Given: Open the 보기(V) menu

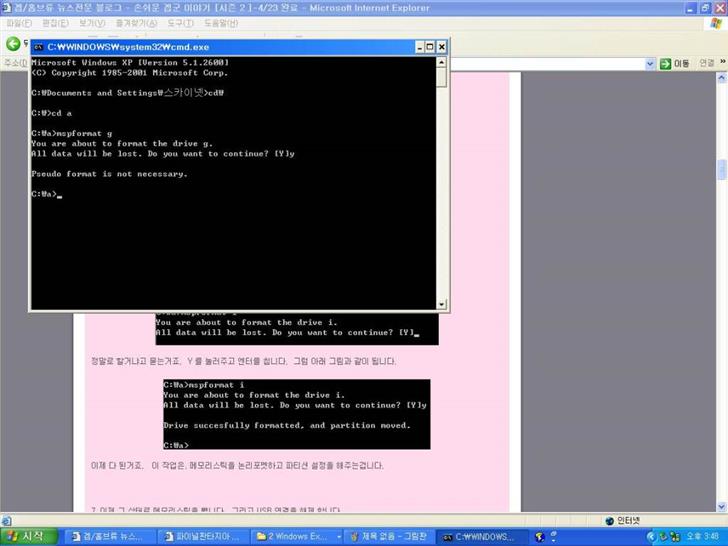Looking at the screenshot, I should [92, 23].
